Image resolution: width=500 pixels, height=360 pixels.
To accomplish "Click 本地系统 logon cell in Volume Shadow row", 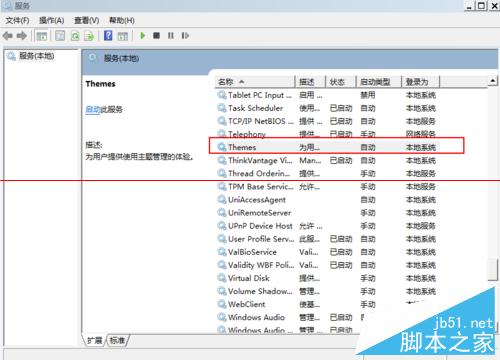I will click(421, 291).
